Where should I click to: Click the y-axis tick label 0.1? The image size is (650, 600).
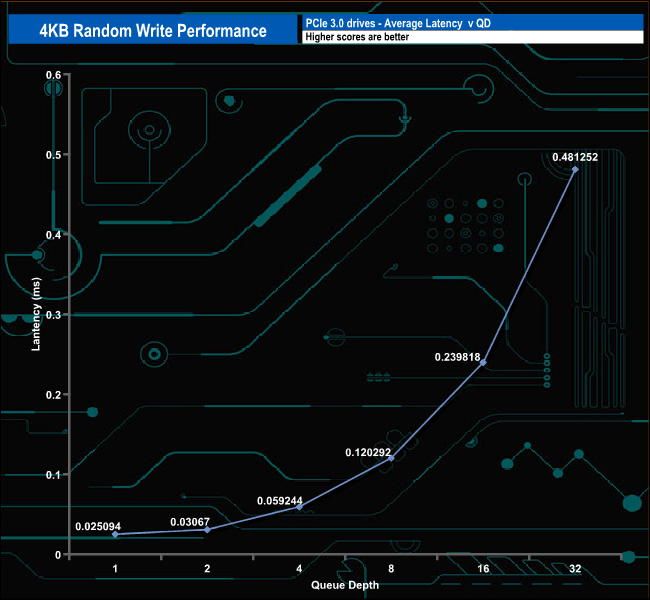[53, 474]
